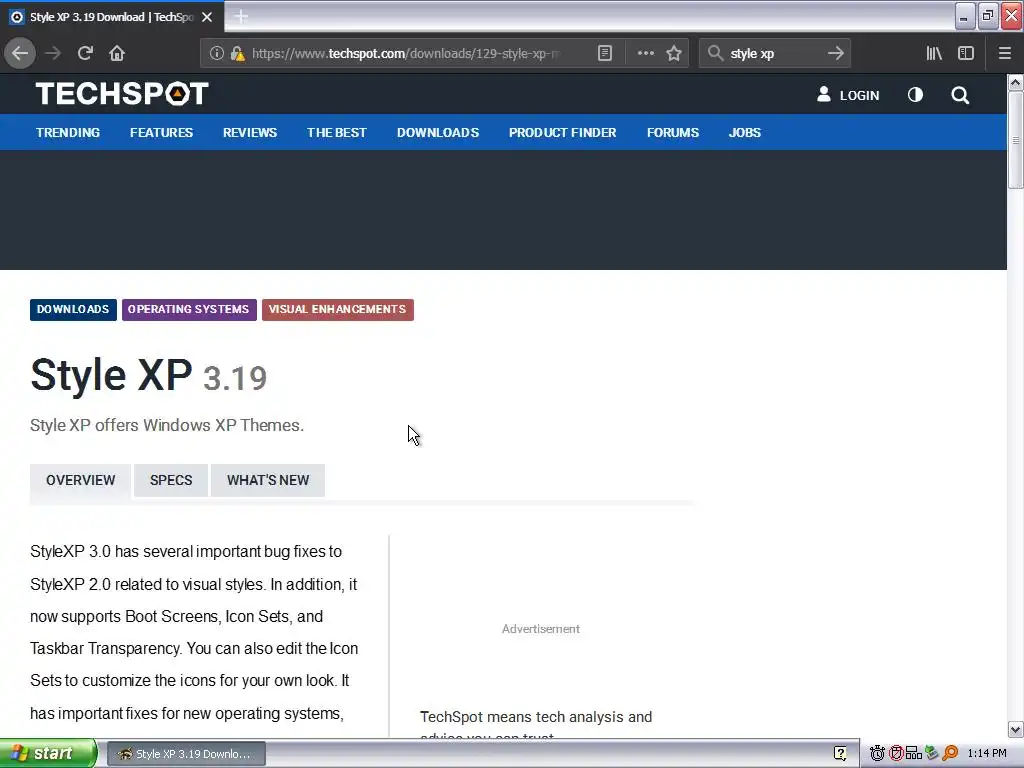The height and width of the screenshot is (768, 1024).
Task: Select the Style XP 3.19 Download tab
Action: [x=112, y=17]
